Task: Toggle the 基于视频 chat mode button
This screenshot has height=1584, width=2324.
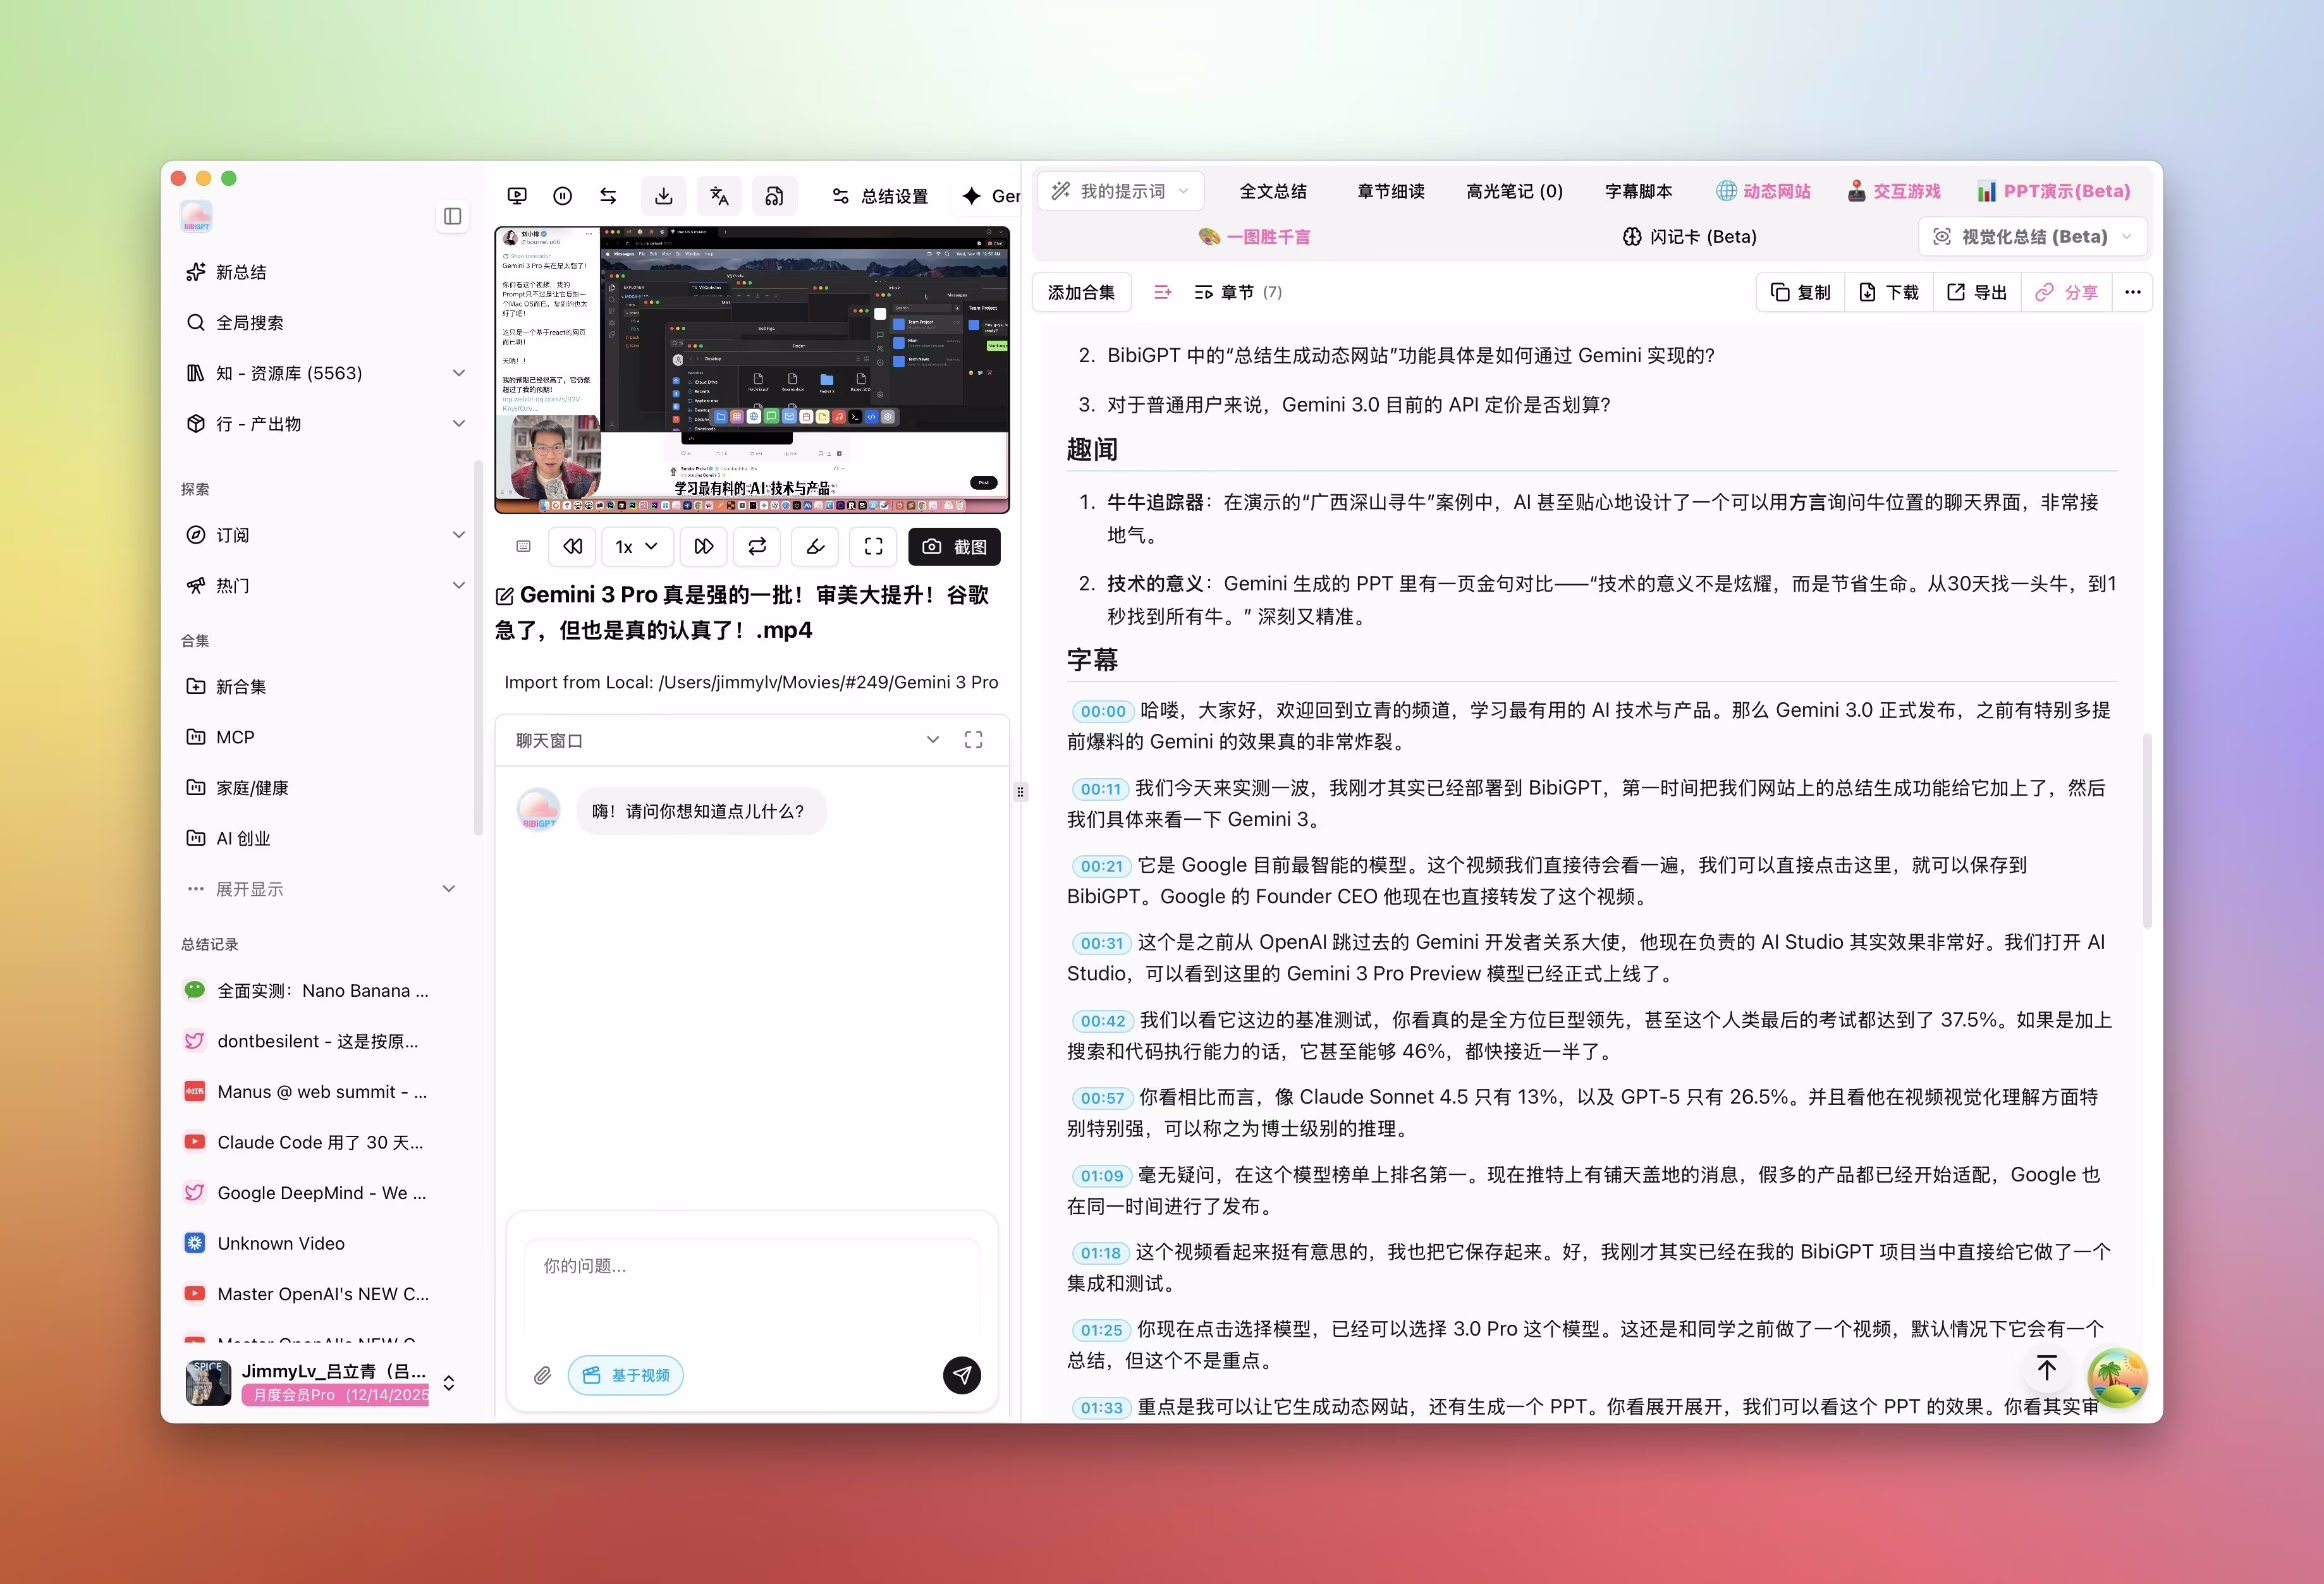Action: (626, 1375)
